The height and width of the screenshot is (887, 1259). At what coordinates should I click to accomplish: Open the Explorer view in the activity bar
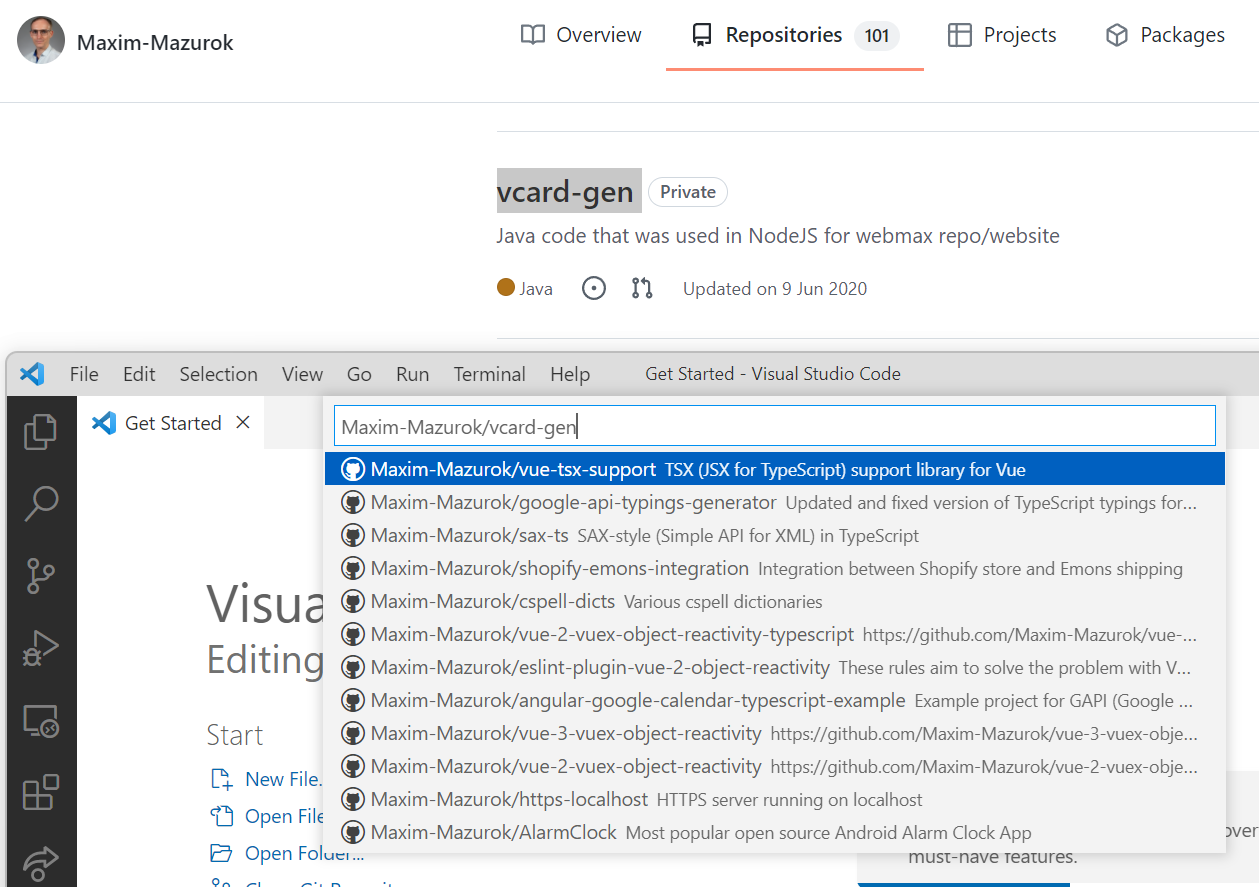[41, 431]
